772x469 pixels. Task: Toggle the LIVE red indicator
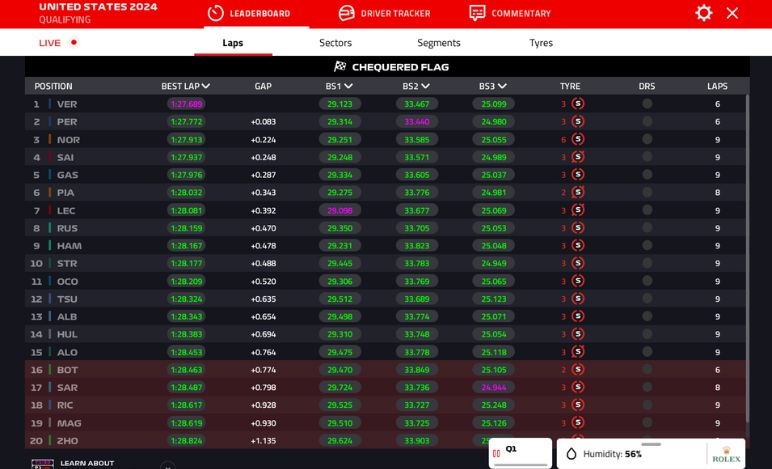pos(74,43)
